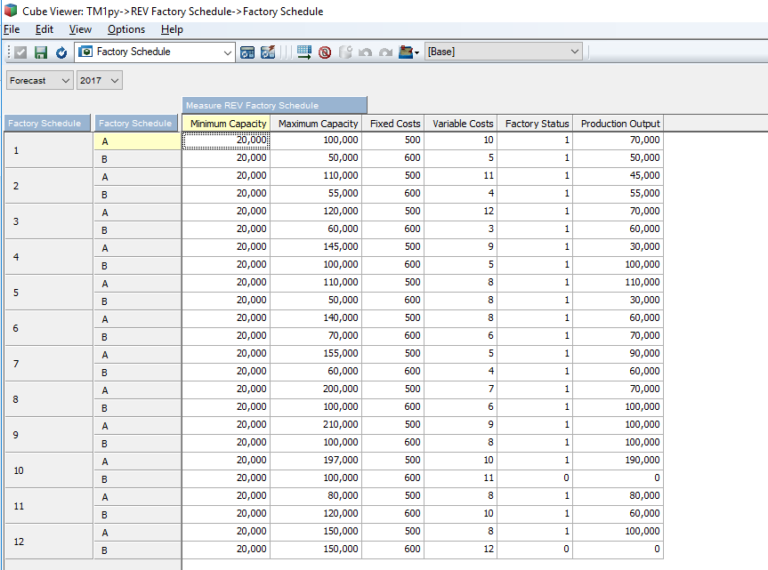The width and height of the screenshot is (768, 570).
Task: Click Maximum Capacity cell showing 210,000
Action: coord(316,425)
